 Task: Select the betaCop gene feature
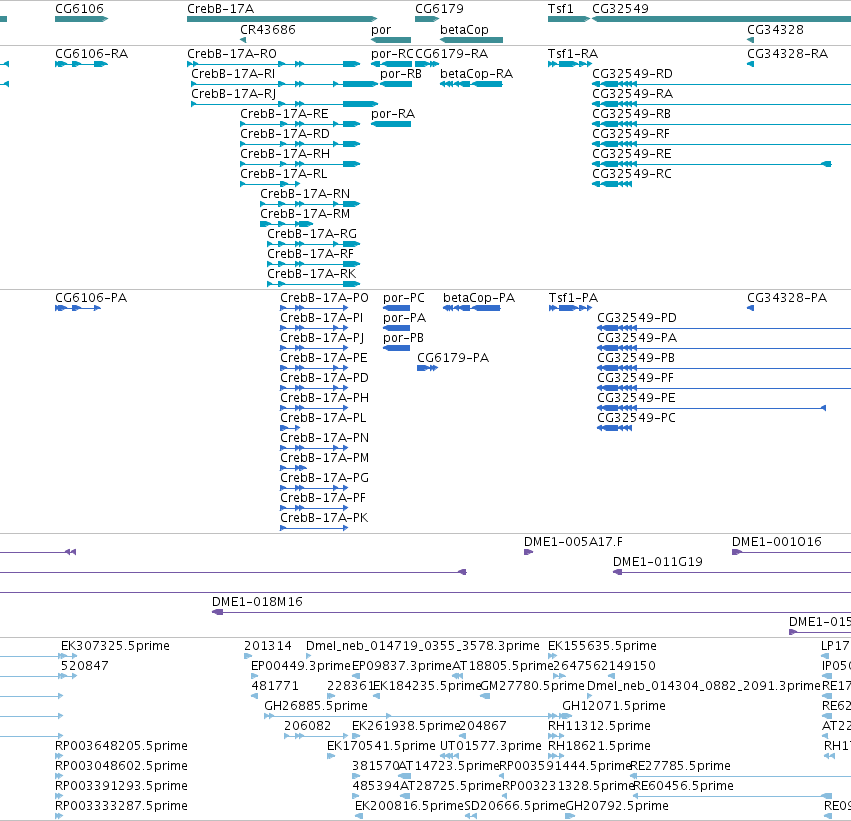click(471, 40)
